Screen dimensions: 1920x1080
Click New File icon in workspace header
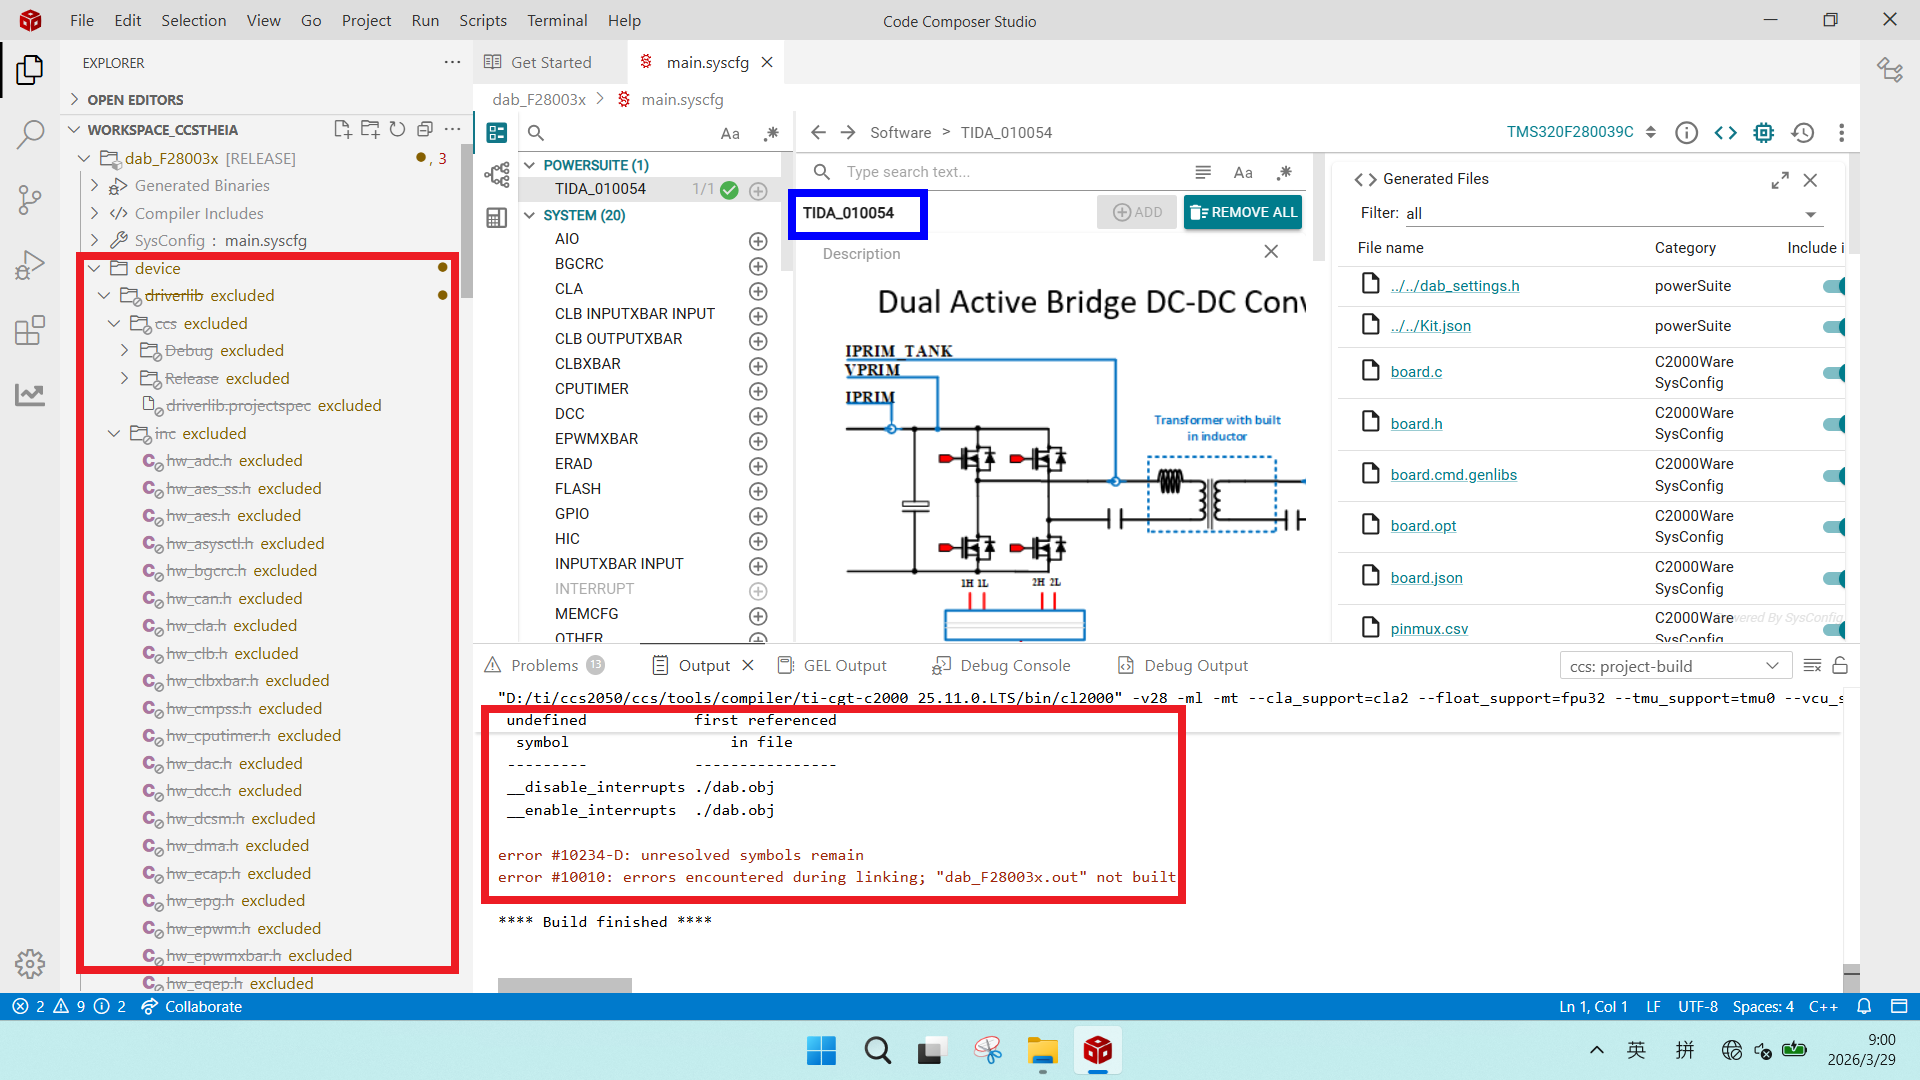click(342, 129)
